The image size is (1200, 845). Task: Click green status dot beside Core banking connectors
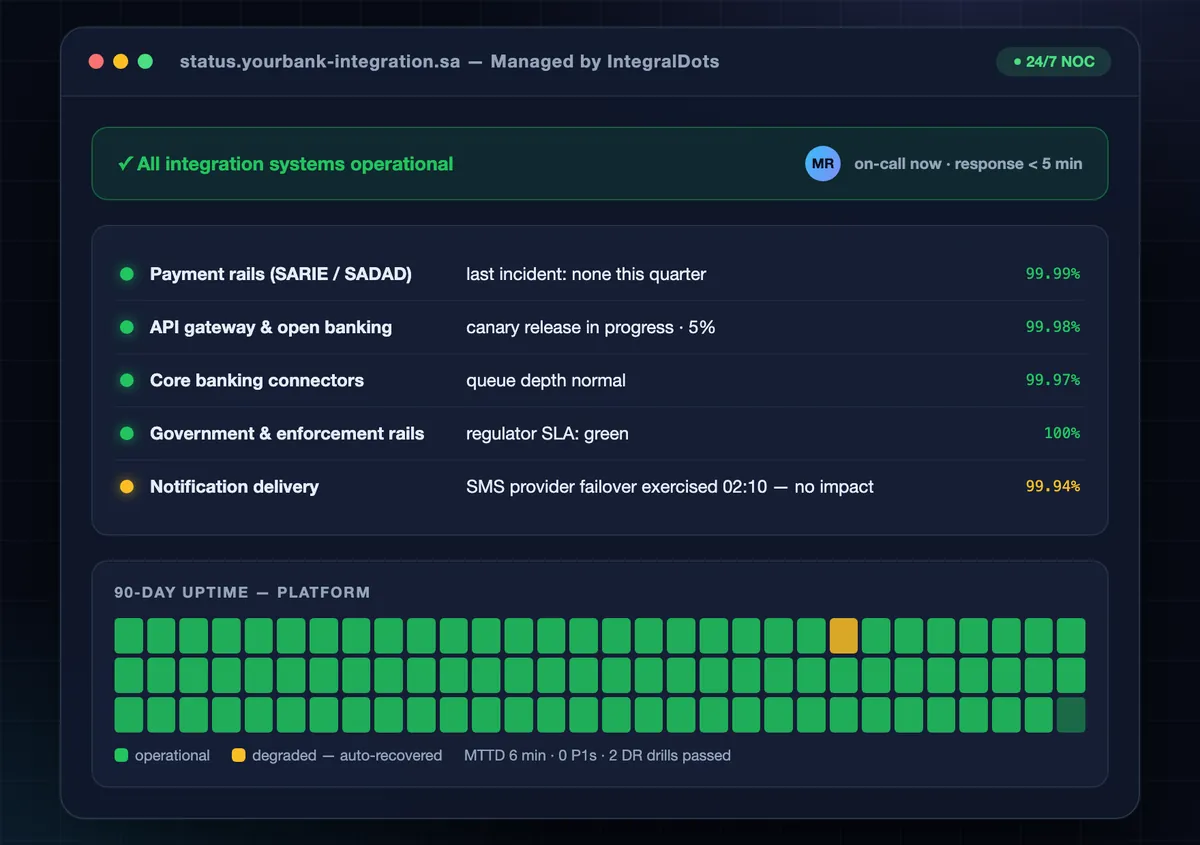click(x=127, y=380)
